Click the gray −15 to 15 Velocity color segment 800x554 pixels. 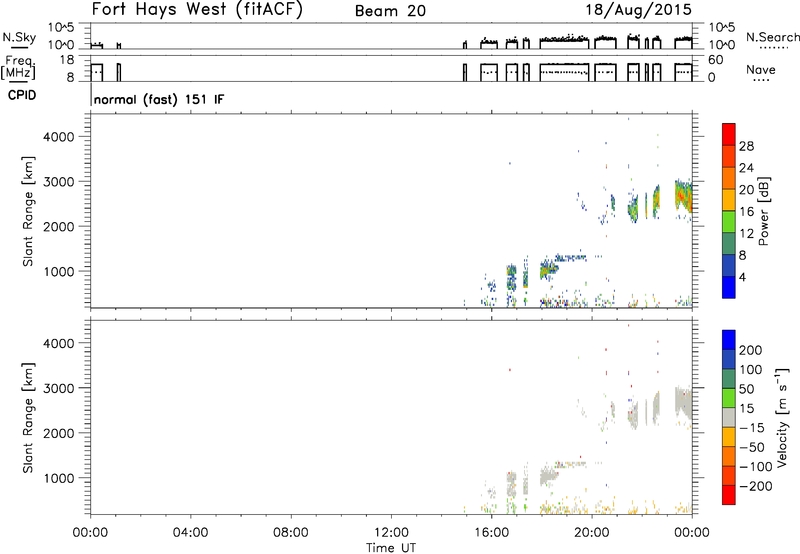tap(729, 417)
